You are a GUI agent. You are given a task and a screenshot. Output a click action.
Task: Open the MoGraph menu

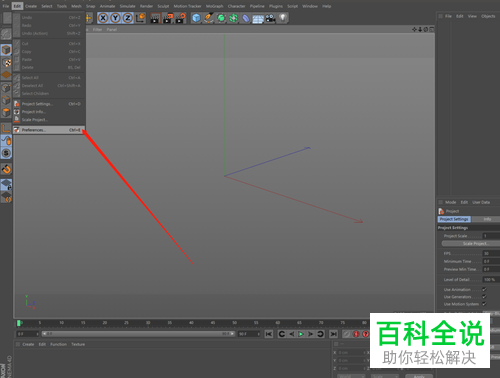[x=214, y=6]
